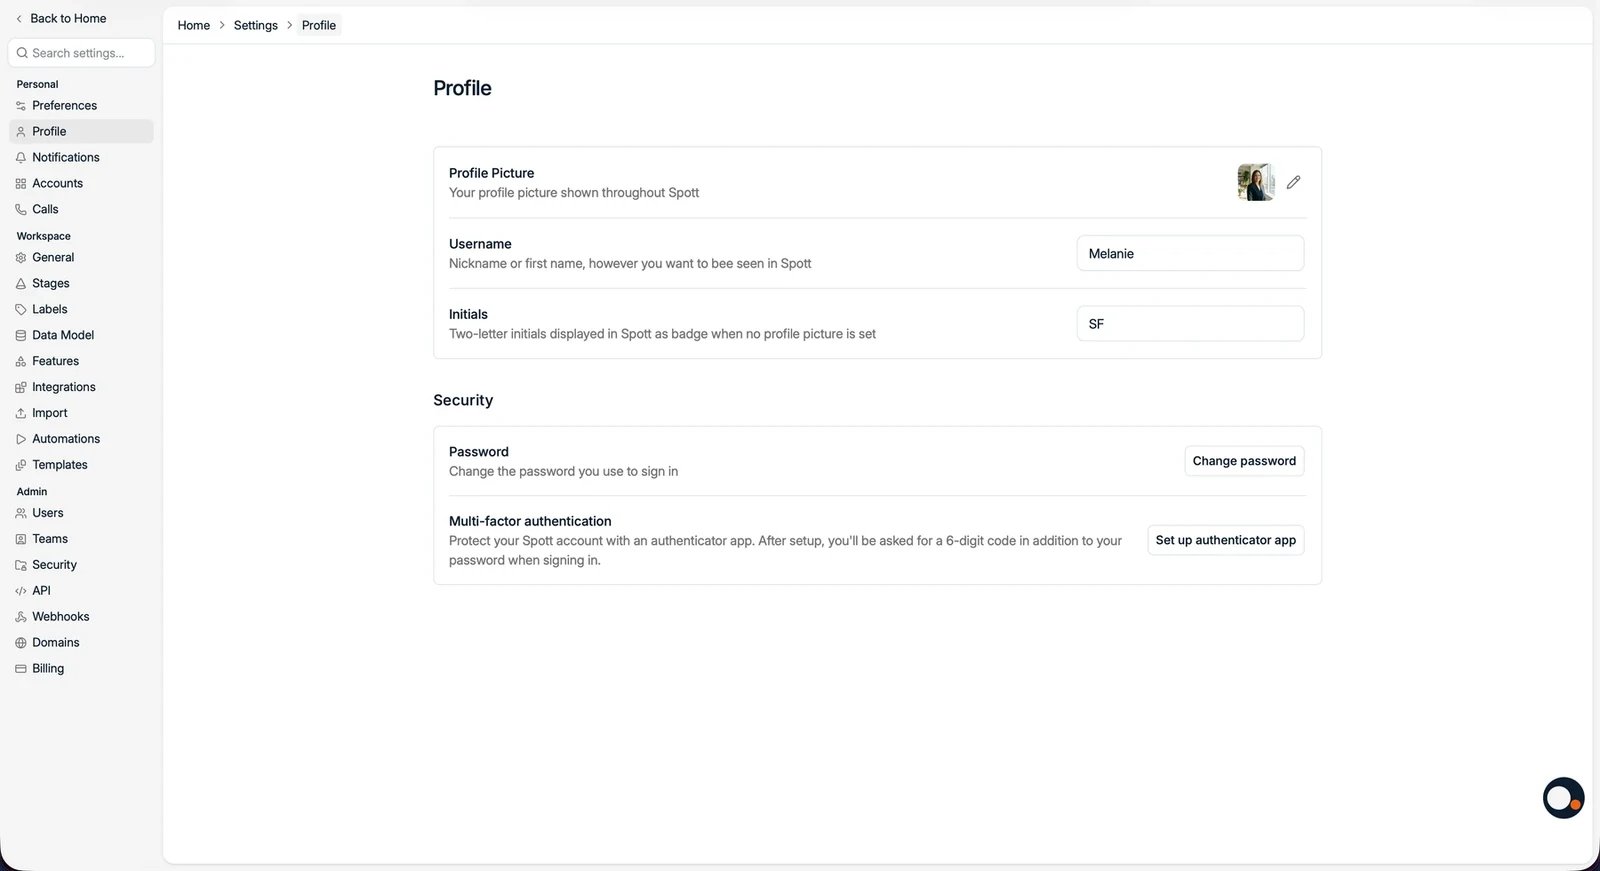Click the Stages icon in the sidebar
The width and height of the screenshot is (1600, 871).
[x=21, y=284]
